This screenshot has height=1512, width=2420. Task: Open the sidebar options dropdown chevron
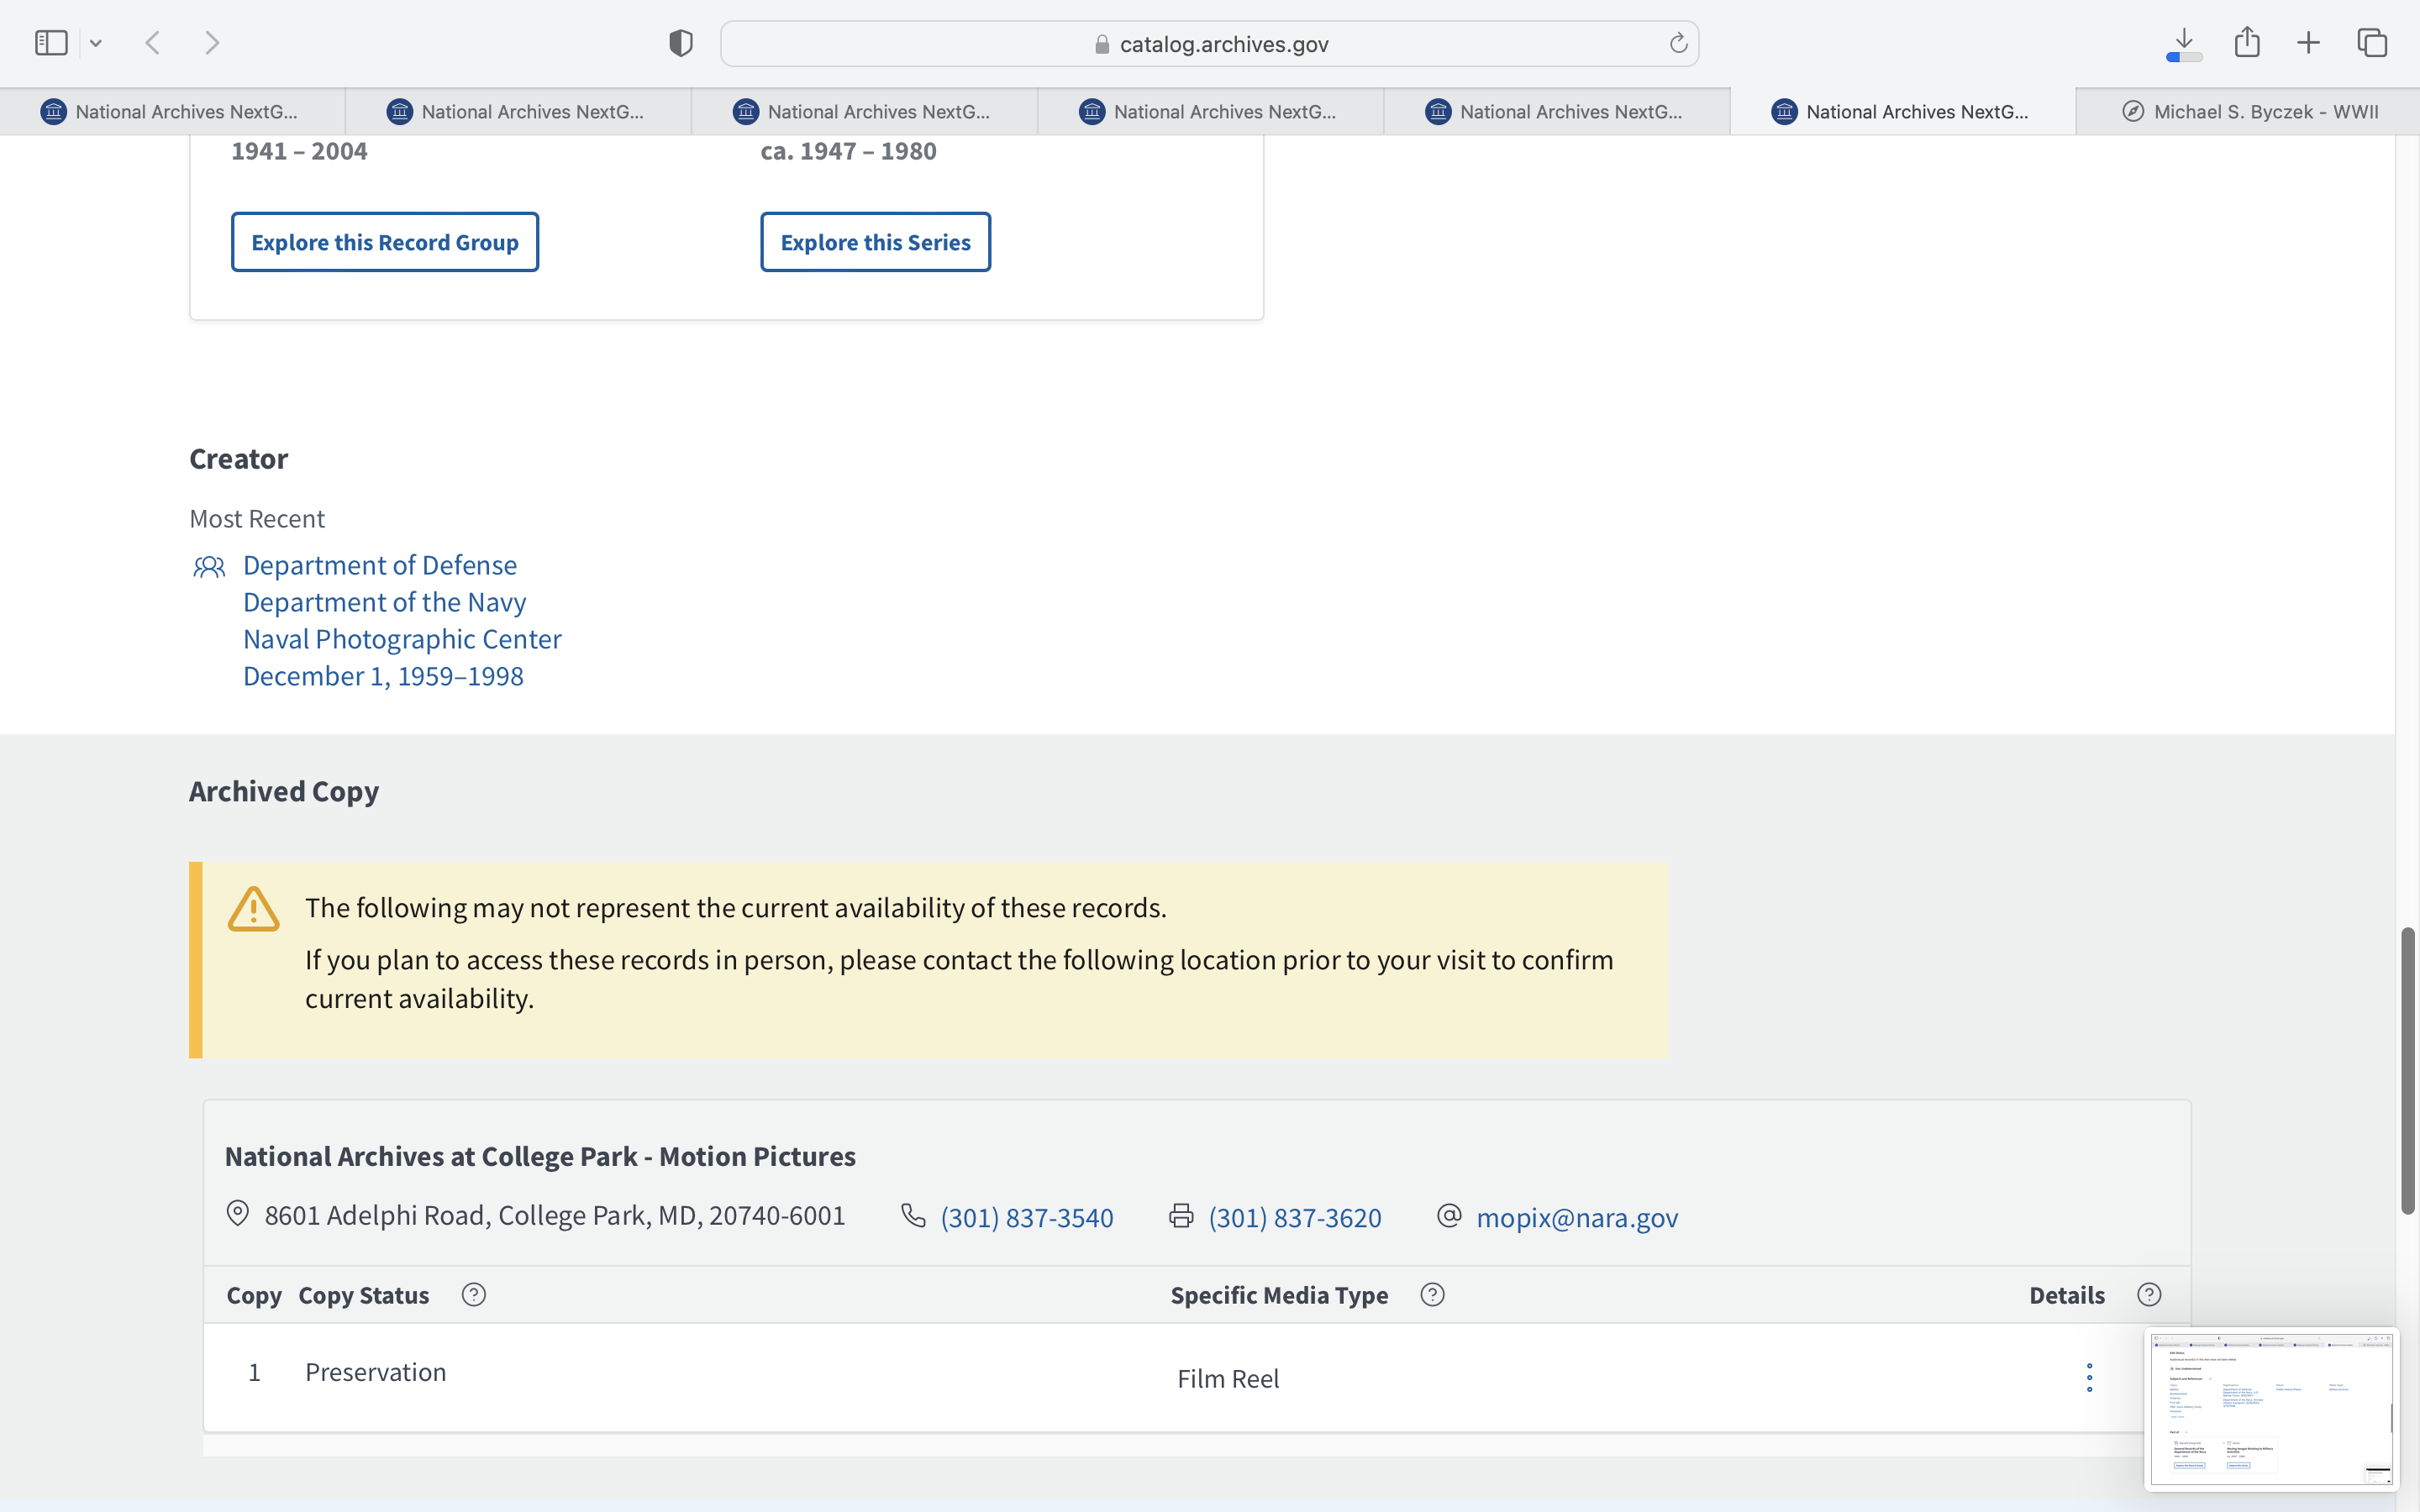click(96, 43)
